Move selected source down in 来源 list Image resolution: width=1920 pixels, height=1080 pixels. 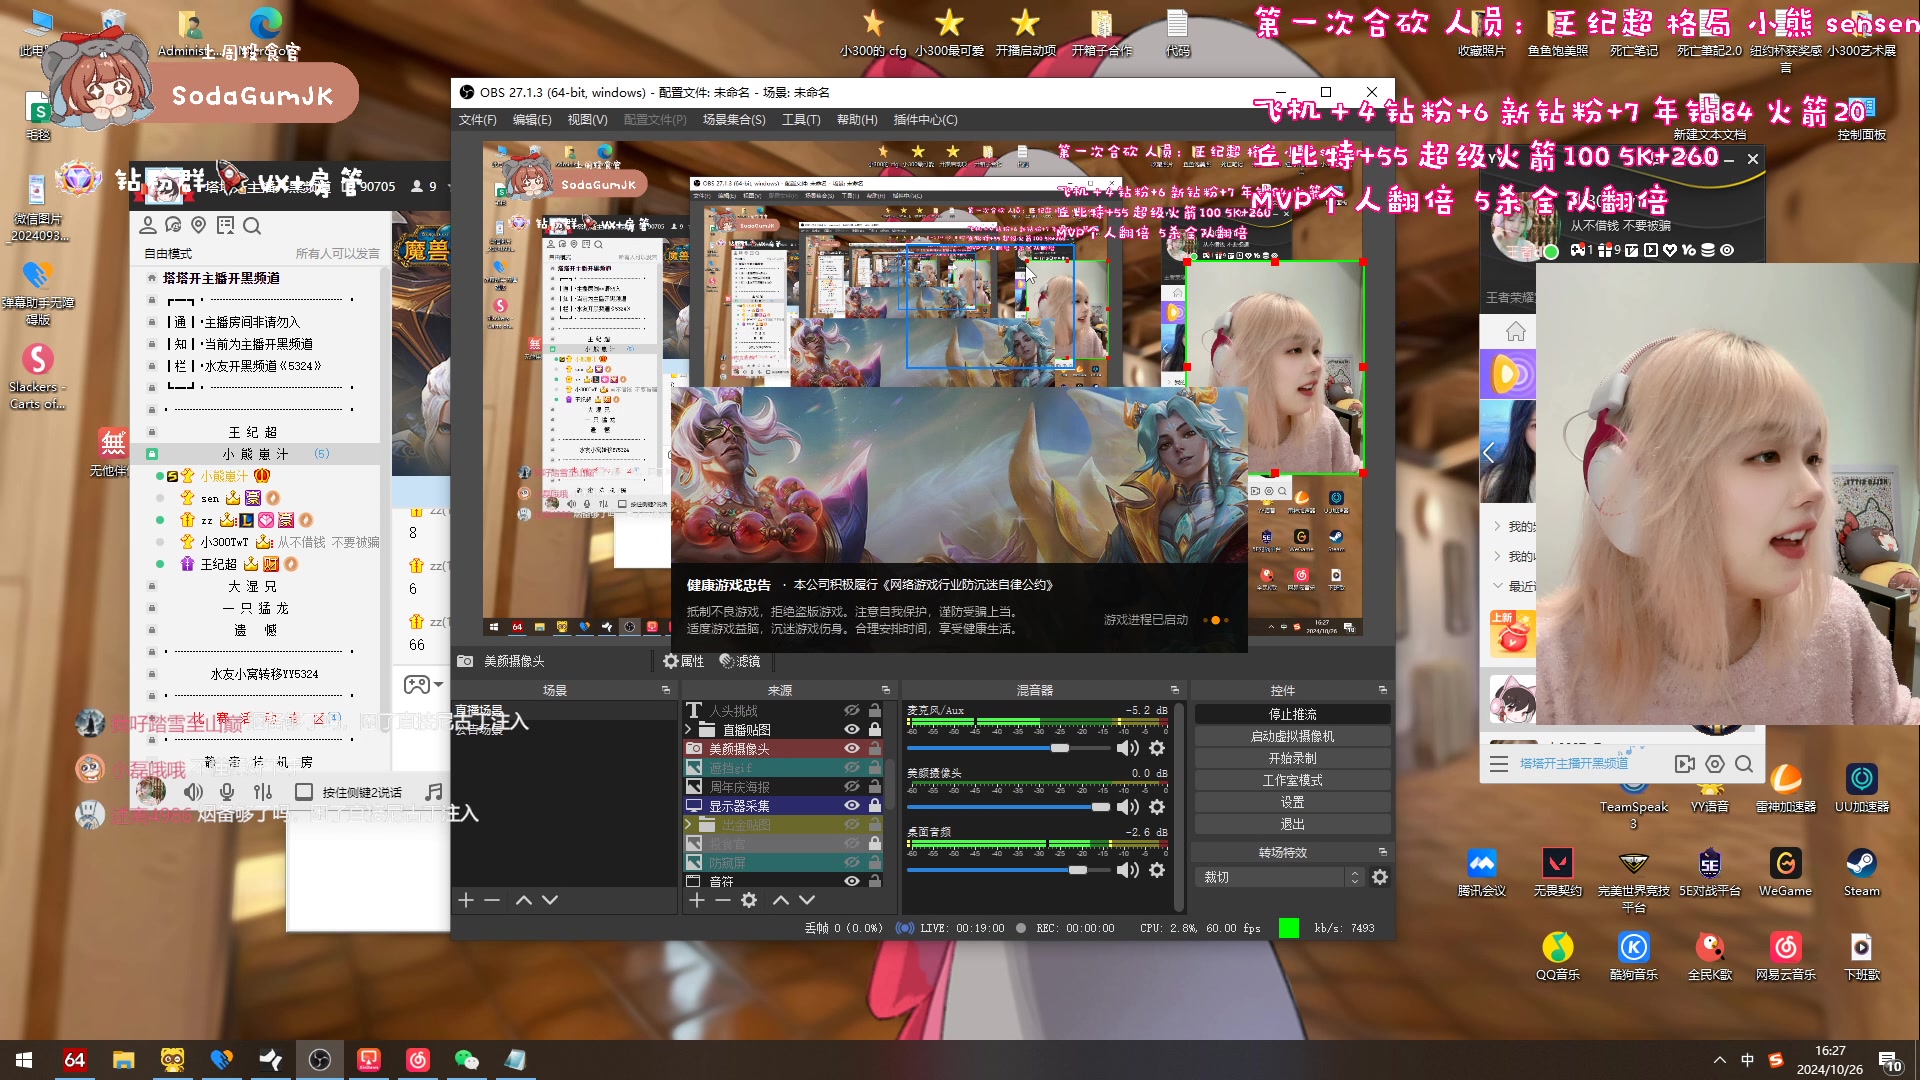[807, 900]
